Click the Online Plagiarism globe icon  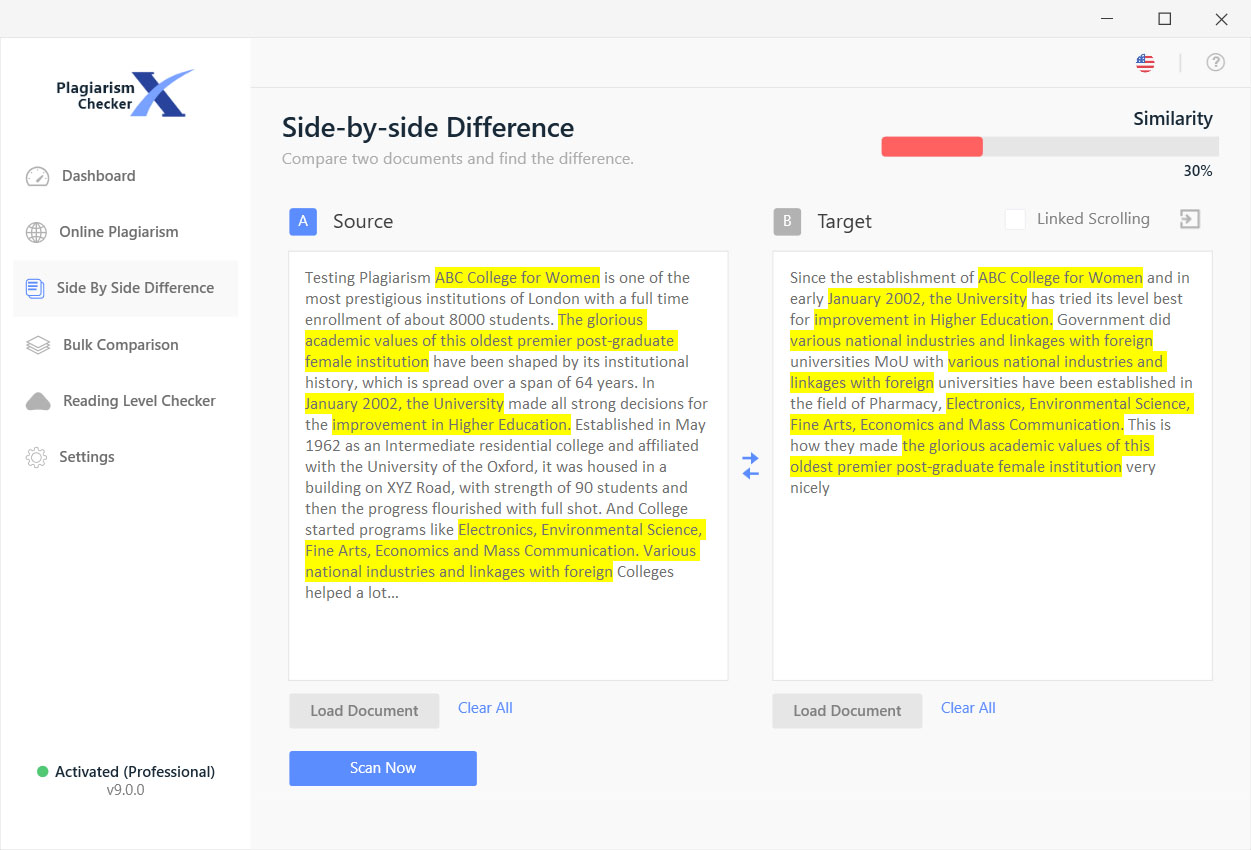pos(36,232)
